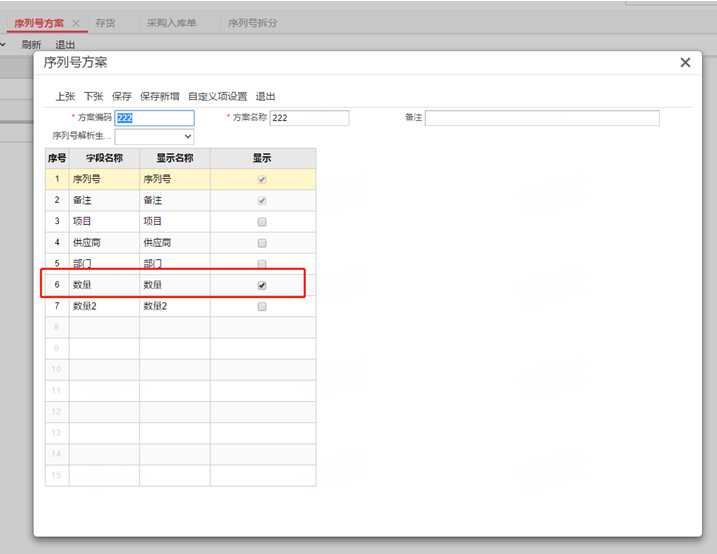Click the 字段名称 column header

point(104,158)
